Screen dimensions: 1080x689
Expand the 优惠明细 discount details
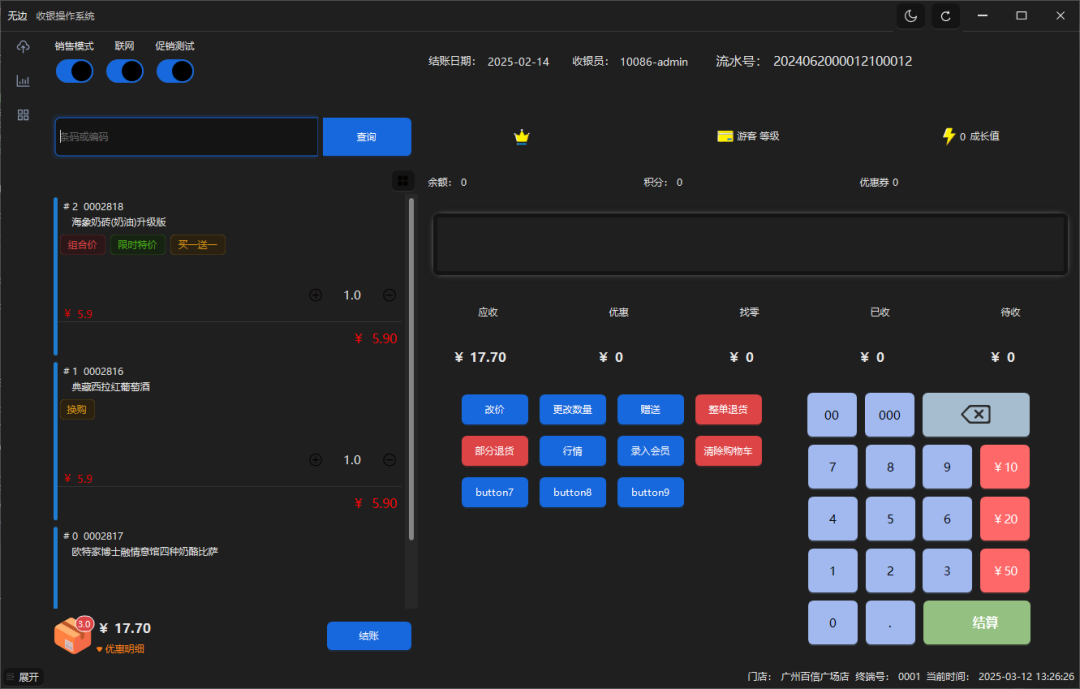pyautogui.click(x=120, y=649)
